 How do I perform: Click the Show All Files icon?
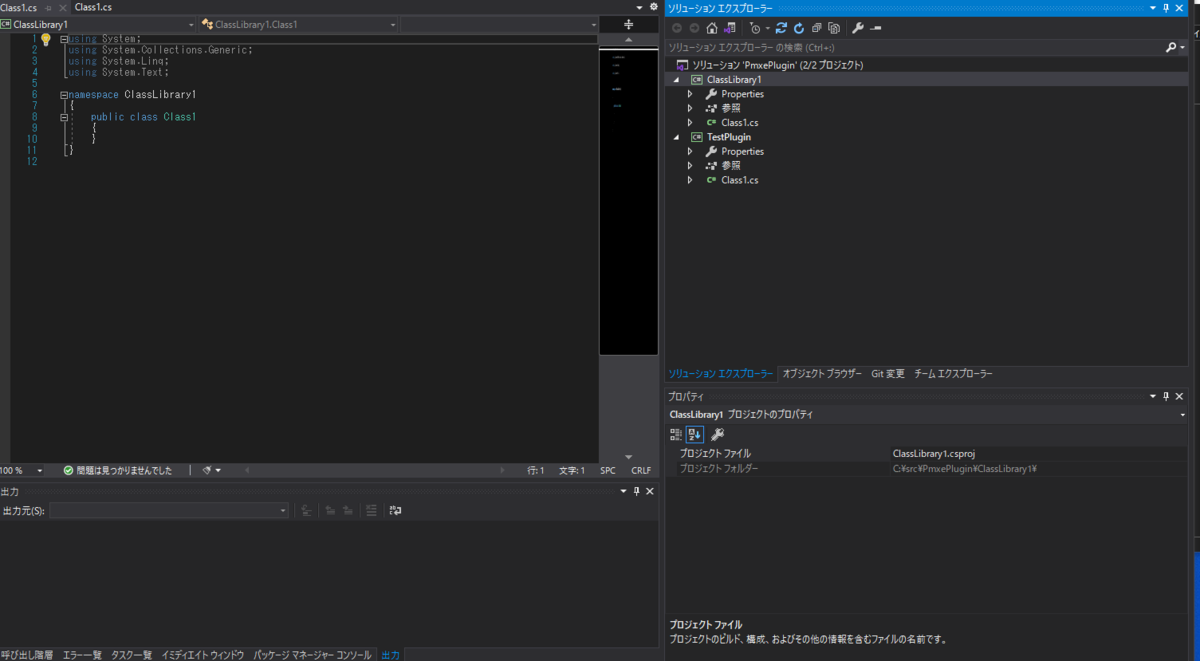click(833, 28)
